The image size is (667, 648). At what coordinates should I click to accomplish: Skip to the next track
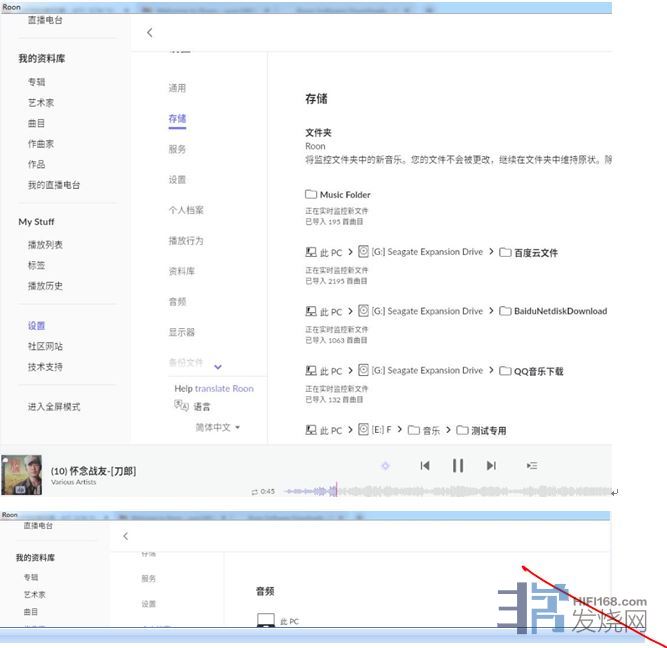(x=491, y=465)
